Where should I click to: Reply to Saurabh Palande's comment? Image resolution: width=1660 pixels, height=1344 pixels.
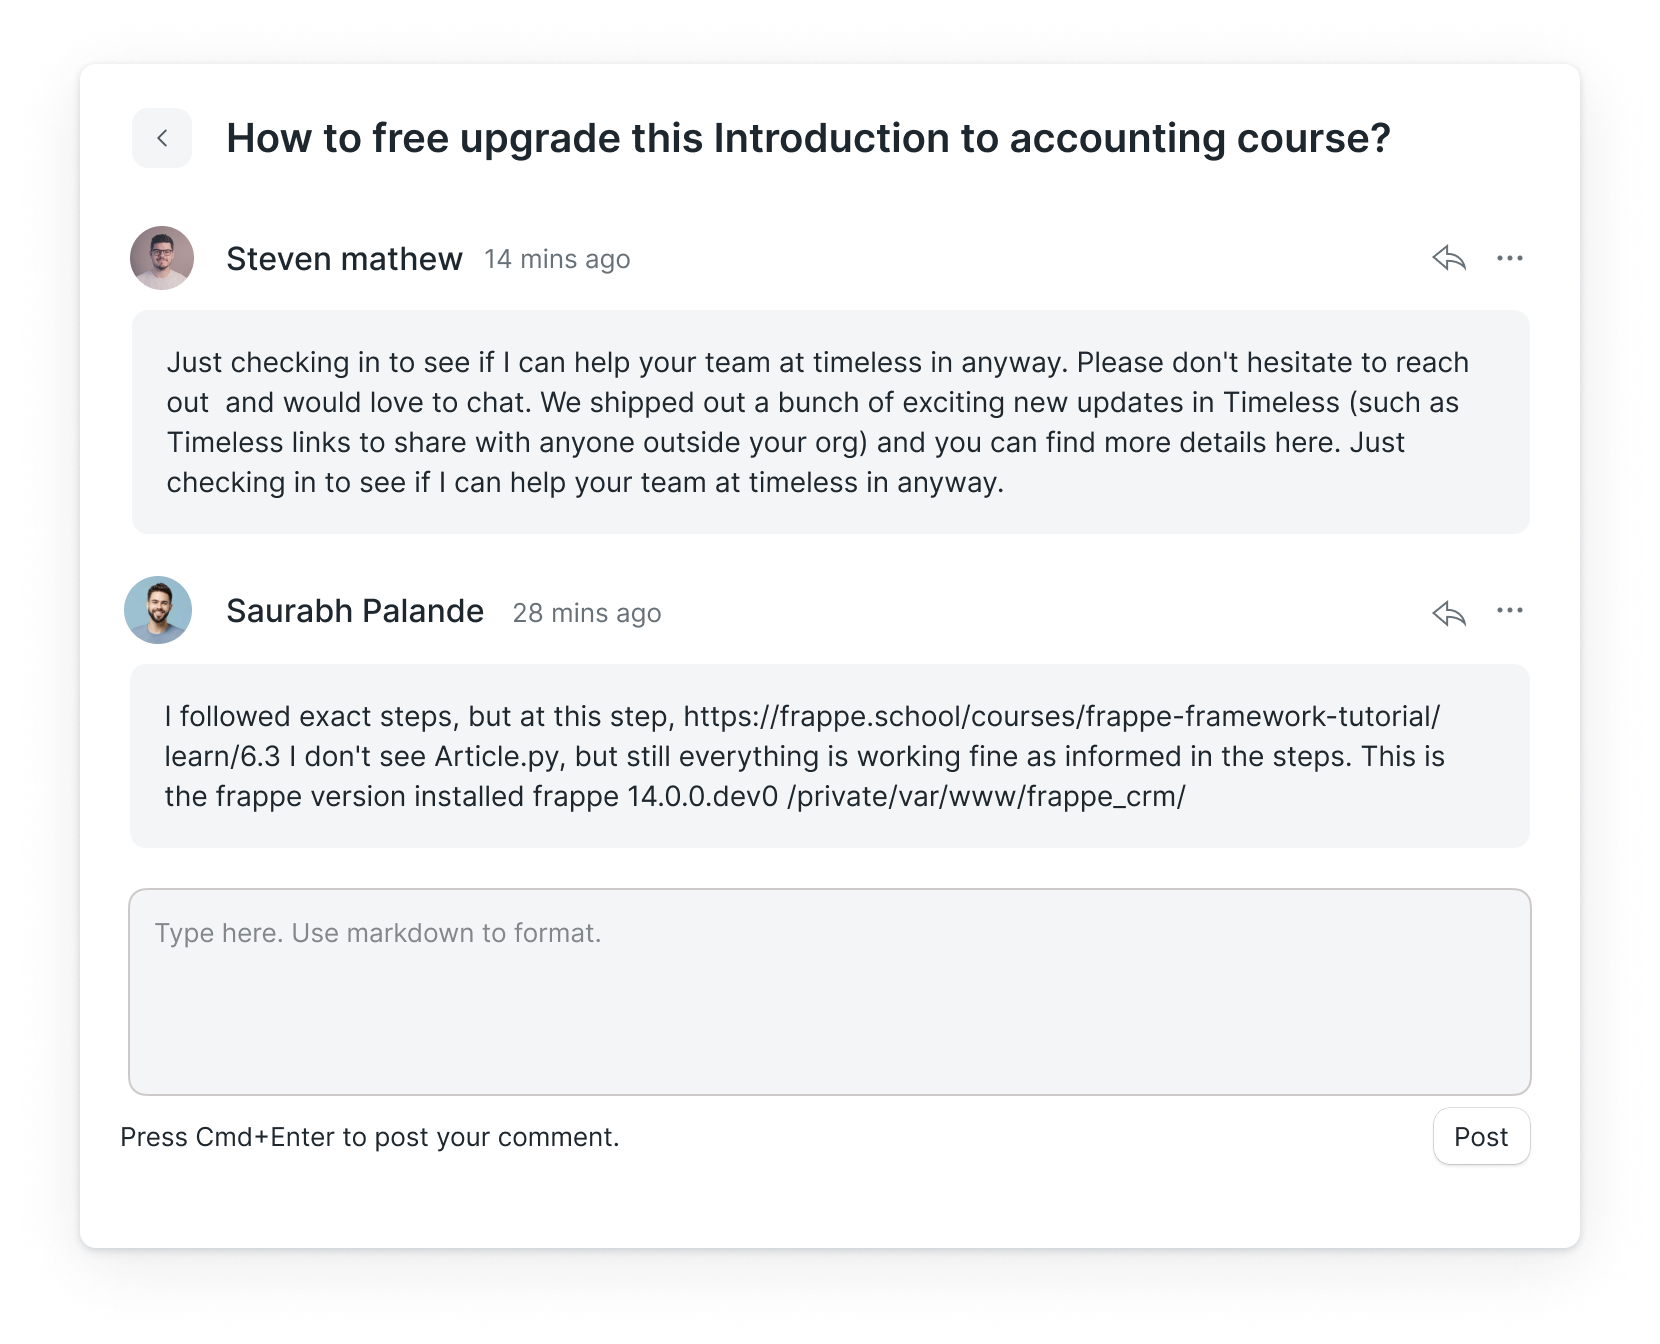[x=1449, y=612]
